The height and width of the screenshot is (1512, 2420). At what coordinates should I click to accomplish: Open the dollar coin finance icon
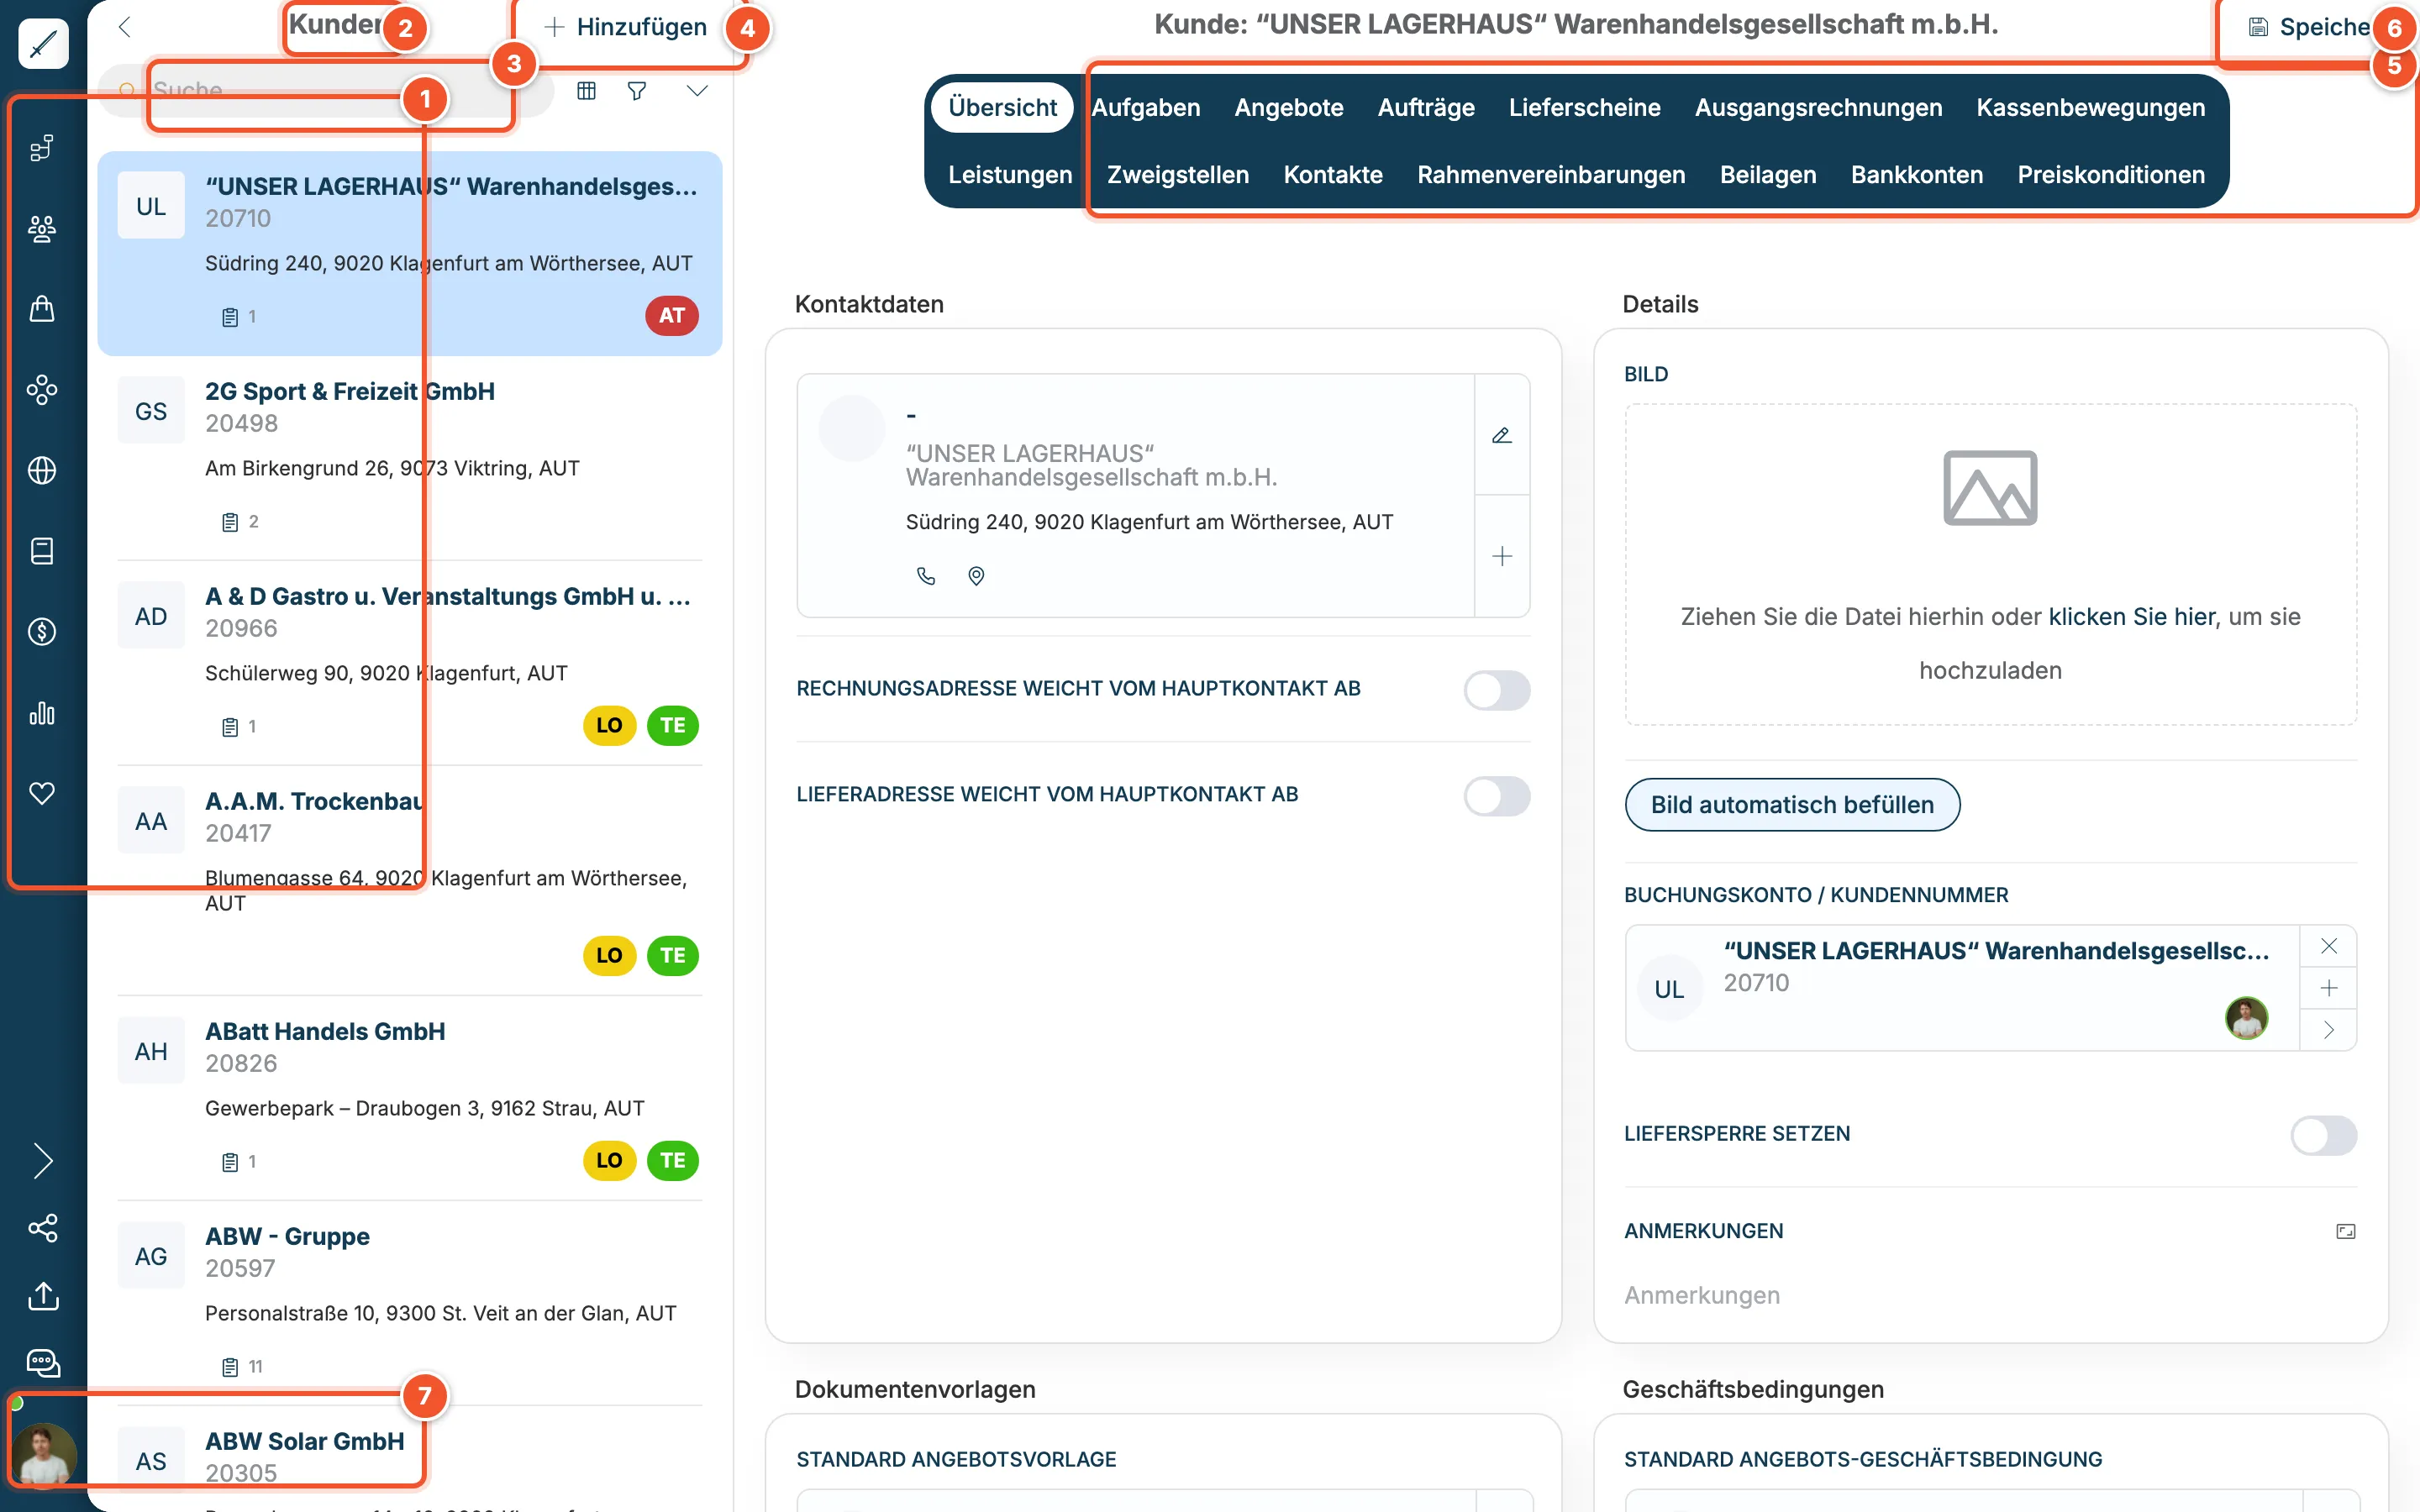coord(42,632)
